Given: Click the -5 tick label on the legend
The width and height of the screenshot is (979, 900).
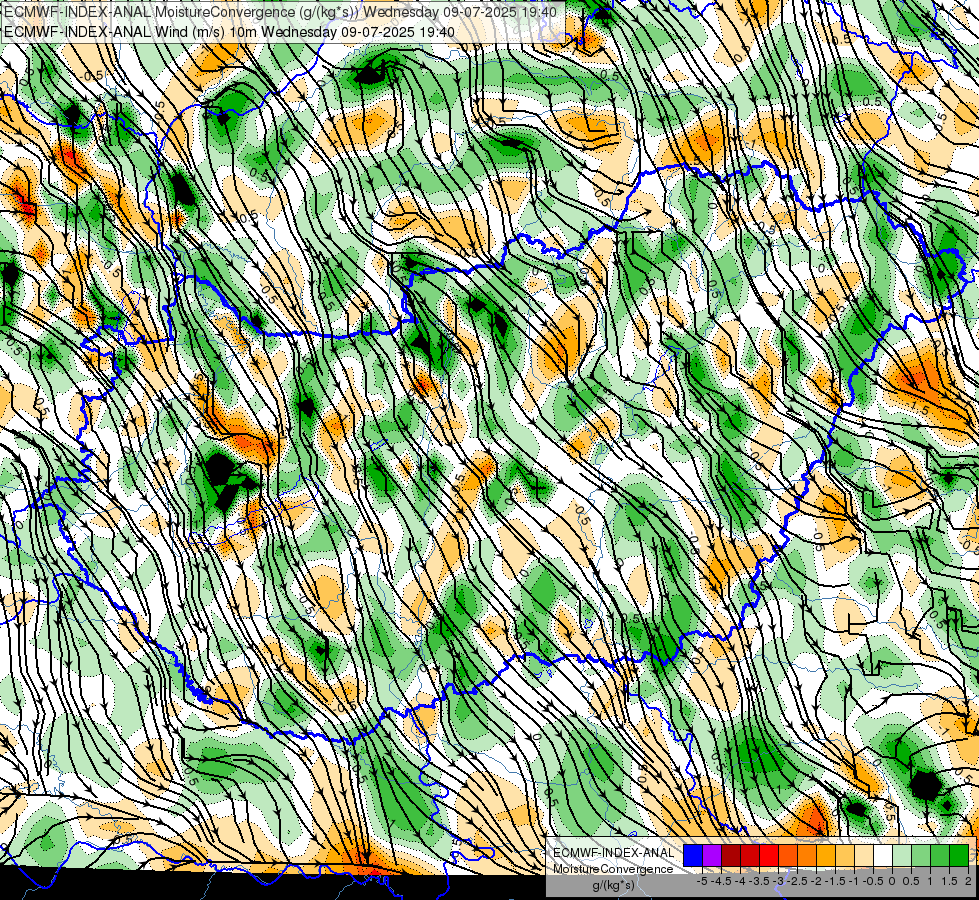Looking at the screenshot, I should point(702,881).
